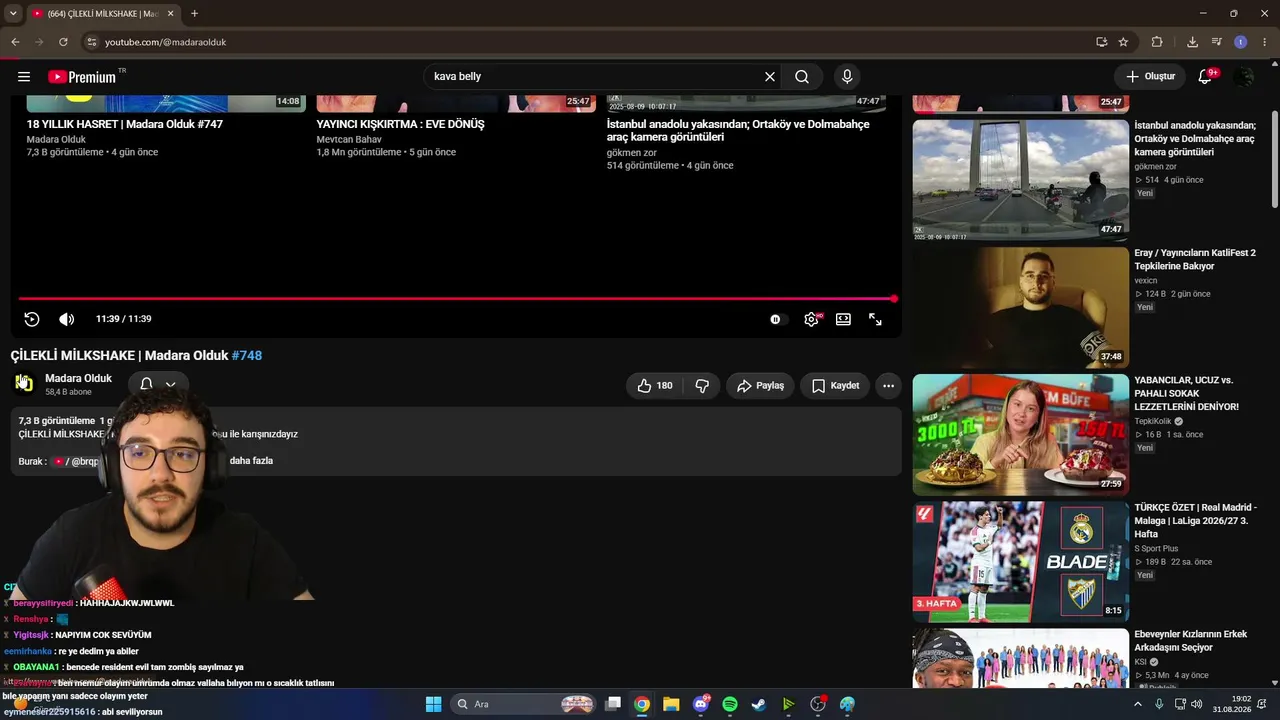The image size is (1280, 720).
Task: Open endscreen video YAYINCI KIŞKIRTMA
Action: click(x=400, y=124)
